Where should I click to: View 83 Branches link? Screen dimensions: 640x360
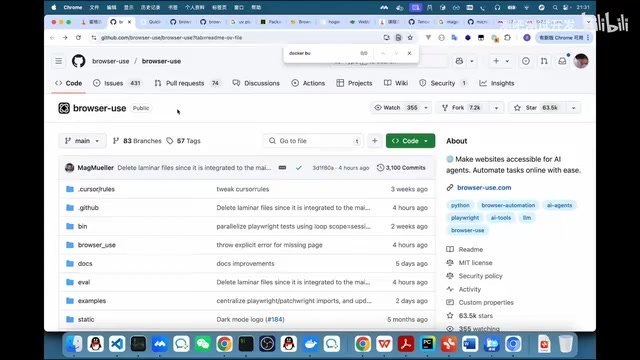pyautogui.click(x=137, y=141)
